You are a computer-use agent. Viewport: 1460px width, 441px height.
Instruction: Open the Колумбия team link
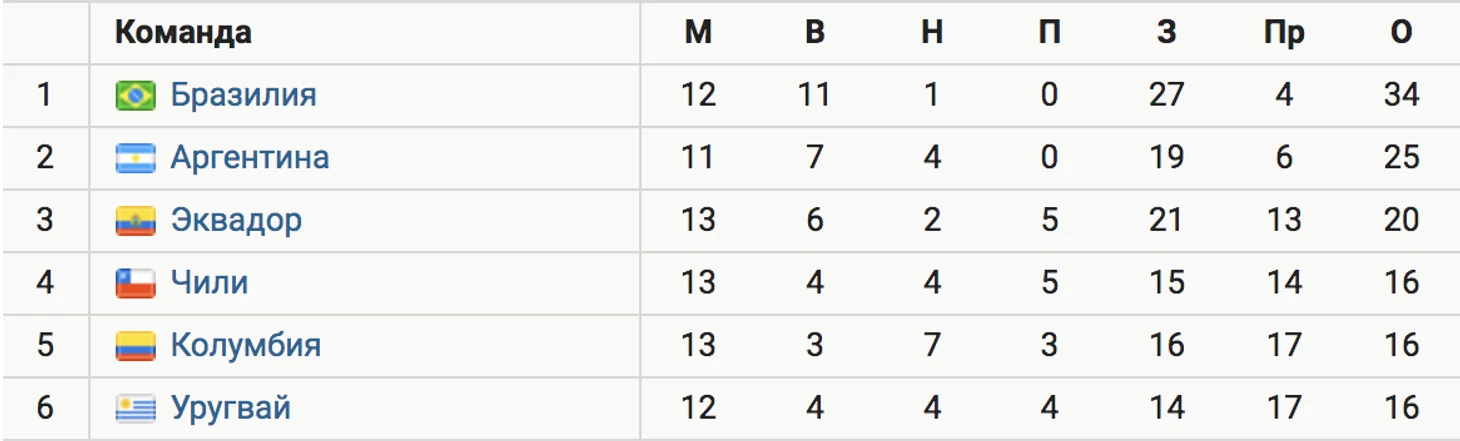pyautogui.click(x=246, y=345)
